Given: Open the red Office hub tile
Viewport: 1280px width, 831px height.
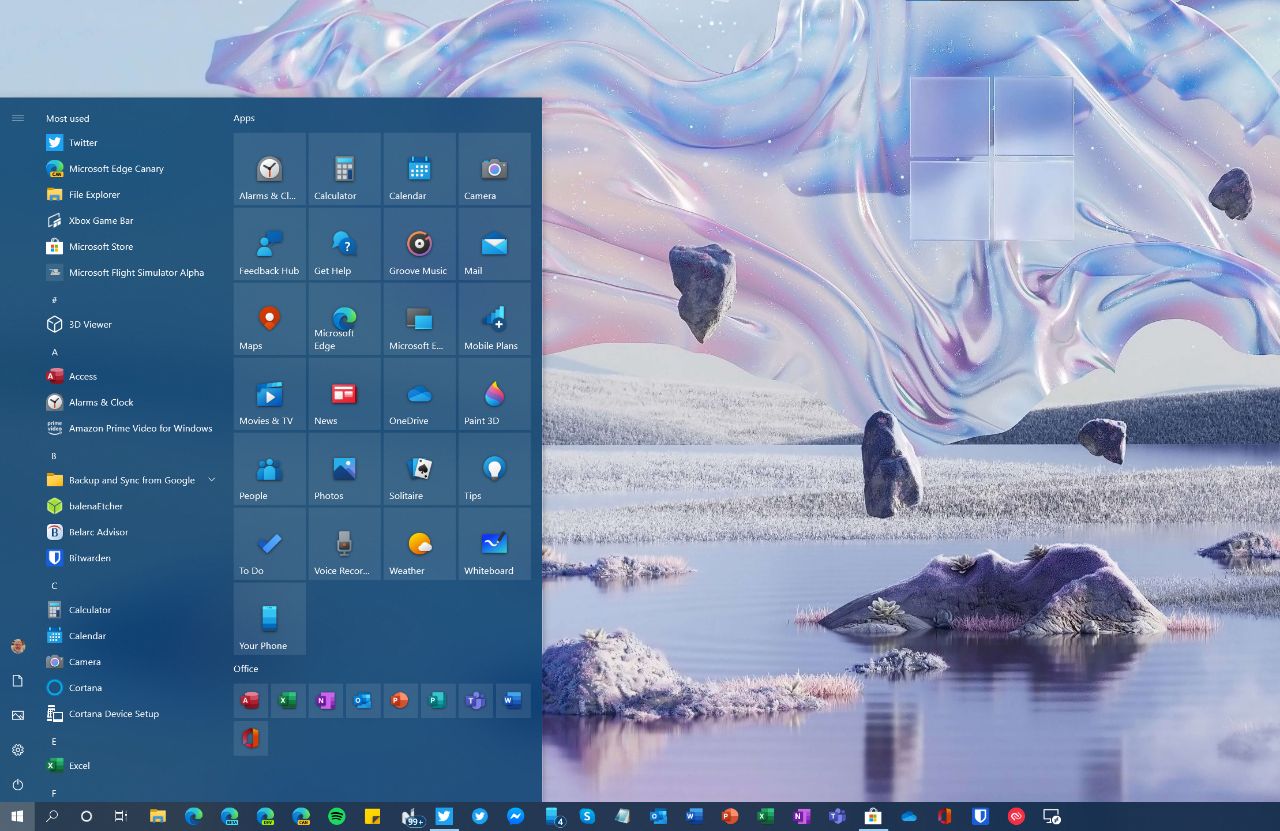Looking at the screenshot, I should point(250,738).
